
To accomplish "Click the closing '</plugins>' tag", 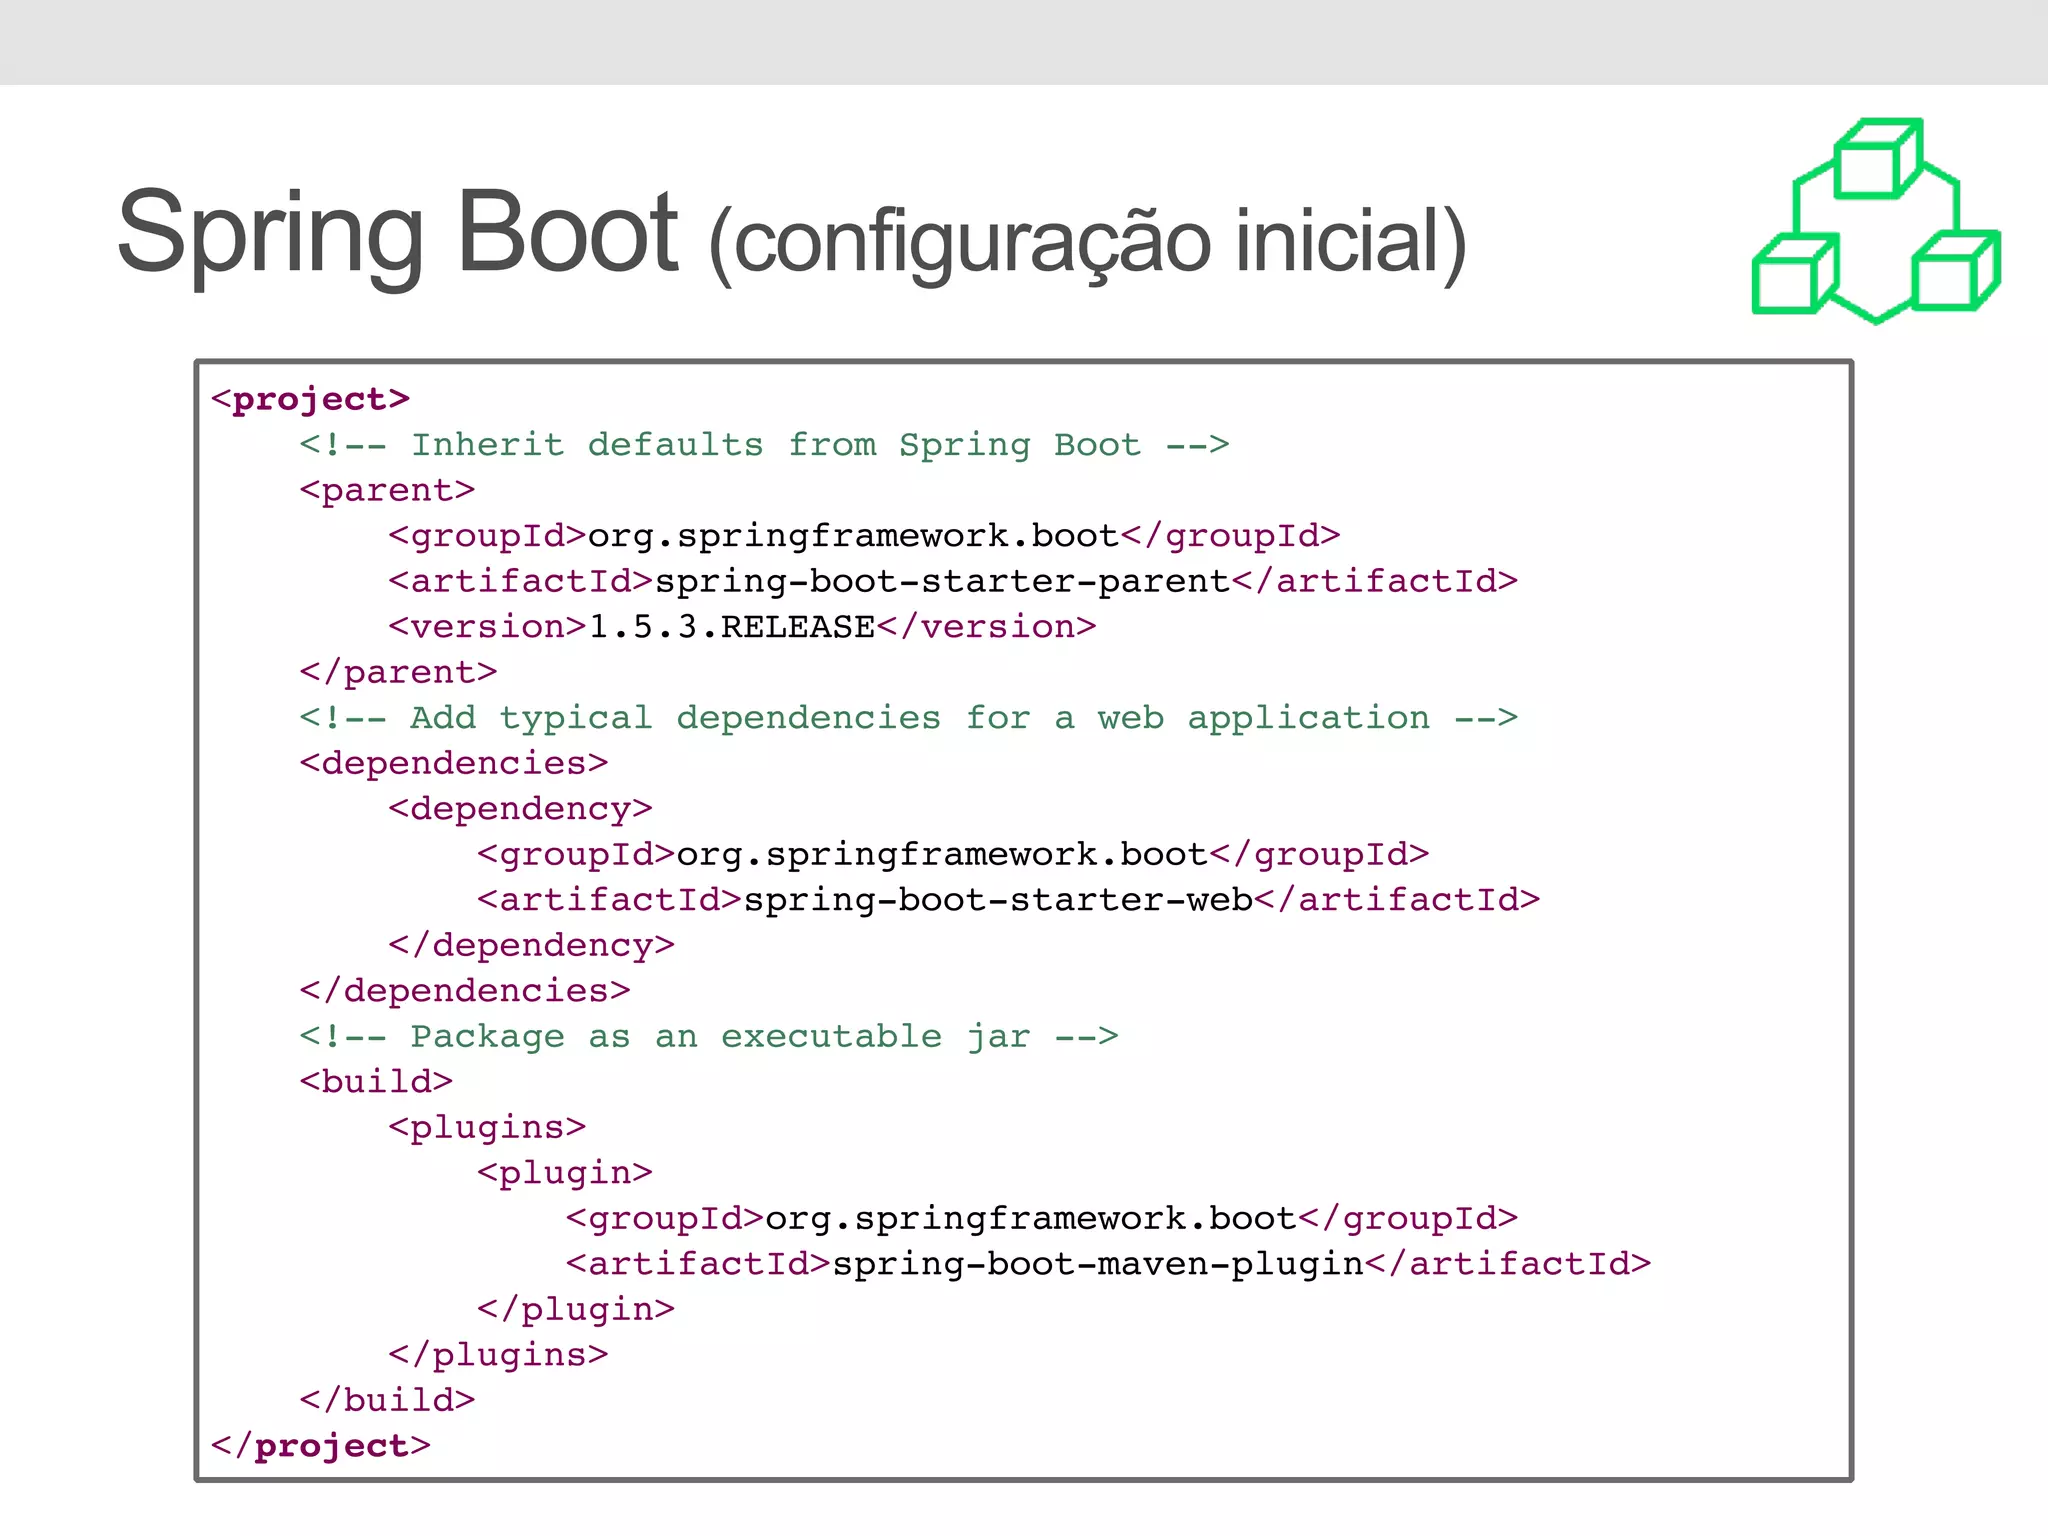I will [499, 1354].
